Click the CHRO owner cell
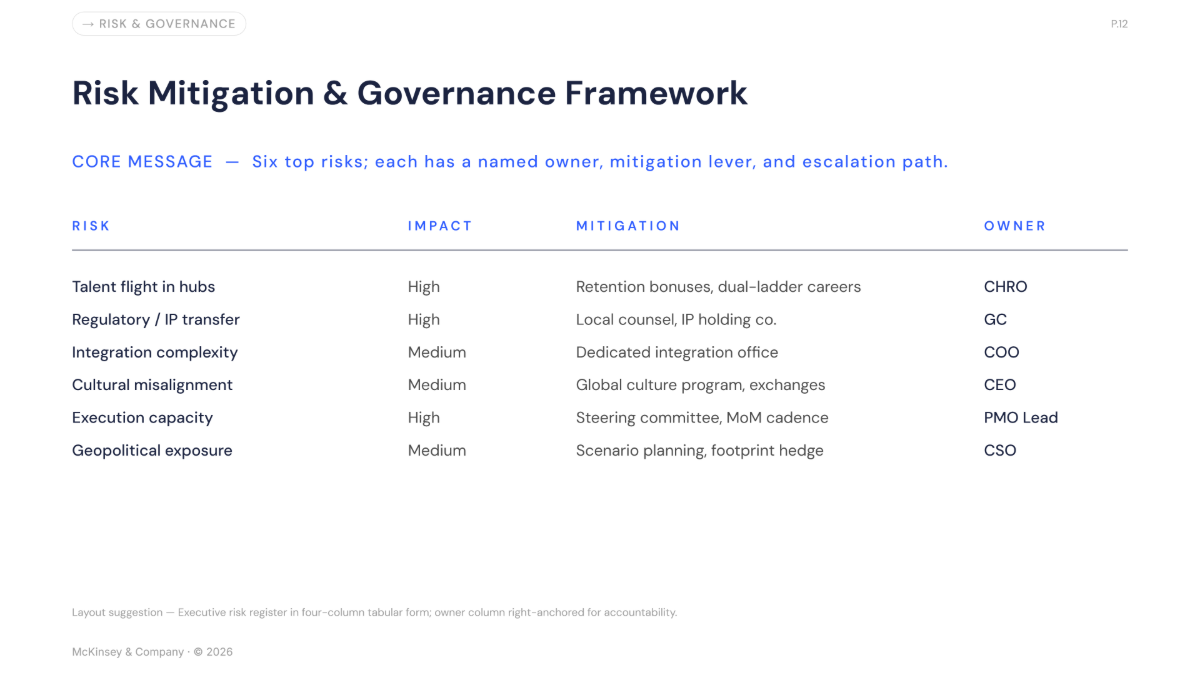Image resolution: width=1200 pixels, height=675 pixels. click(x=1006, y=287)
